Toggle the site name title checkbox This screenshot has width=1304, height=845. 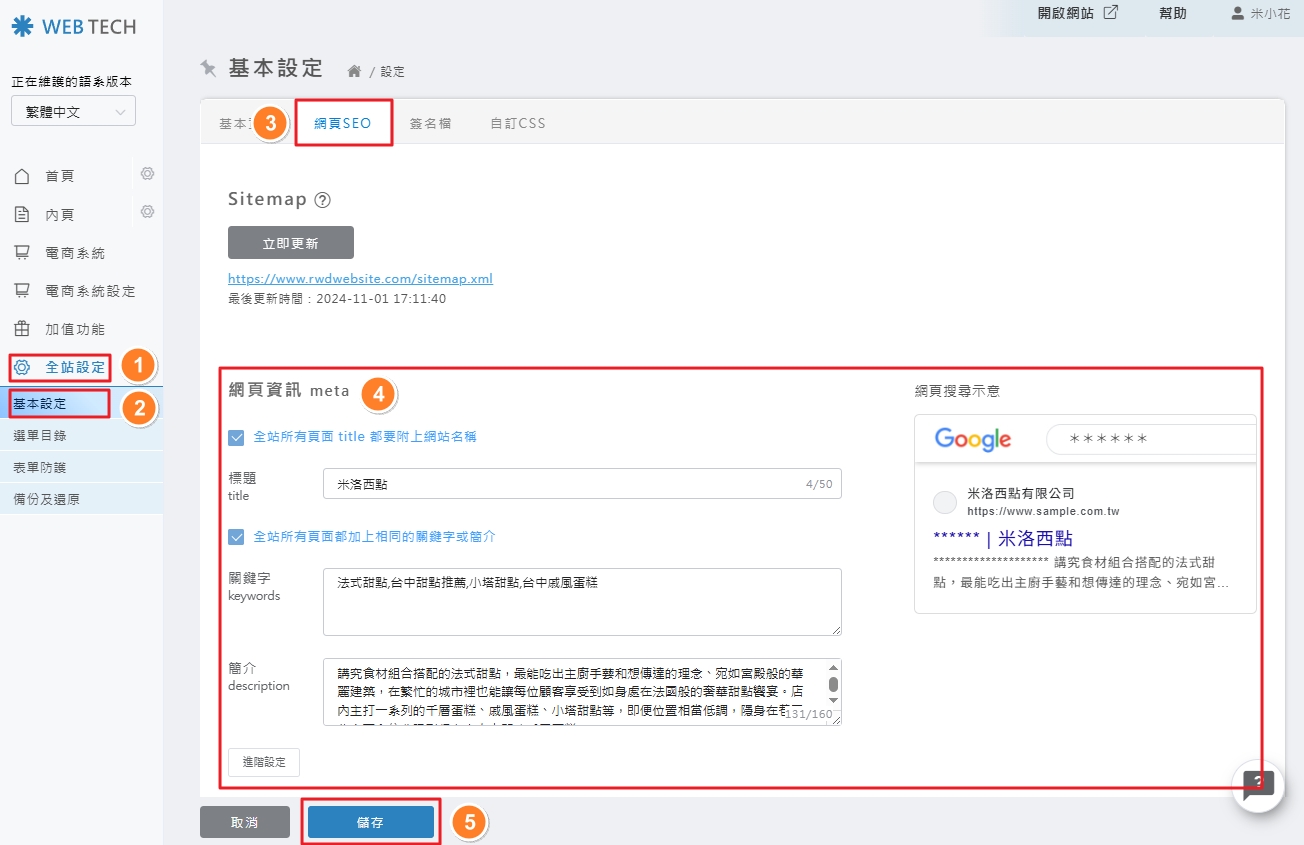236,437
